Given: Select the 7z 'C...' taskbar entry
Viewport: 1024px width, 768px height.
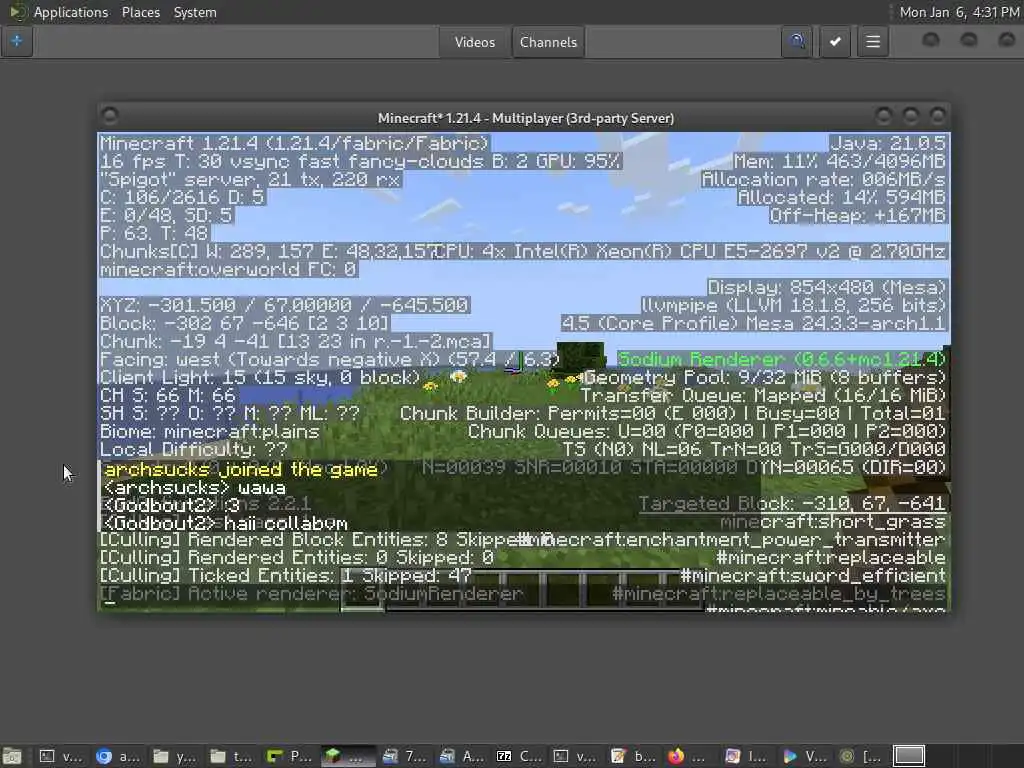Looking at the screenshot, I should (519, 756).
